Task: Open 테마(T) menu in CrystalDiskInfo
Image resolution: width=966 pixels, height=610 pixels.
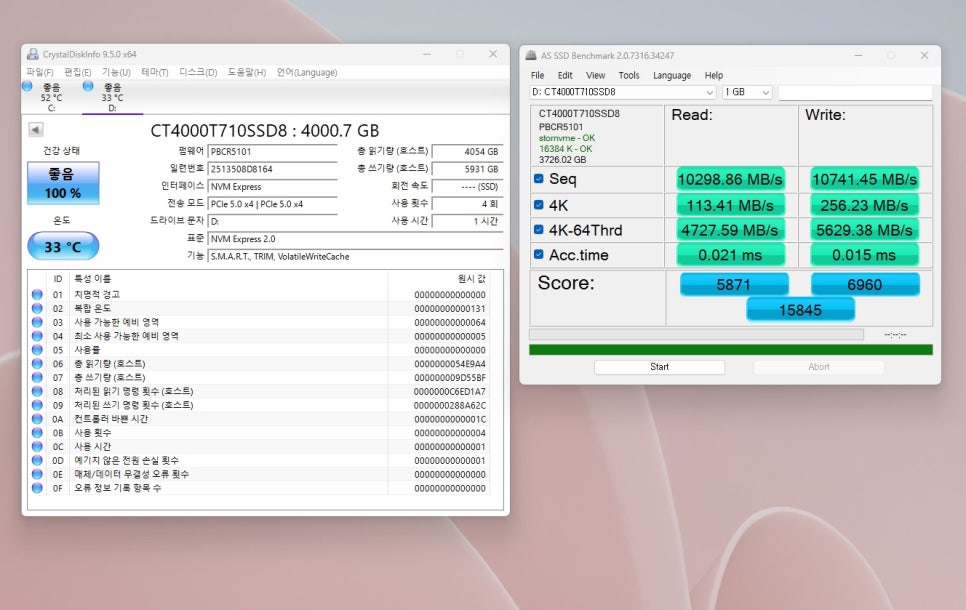Action: coord(155,72)
